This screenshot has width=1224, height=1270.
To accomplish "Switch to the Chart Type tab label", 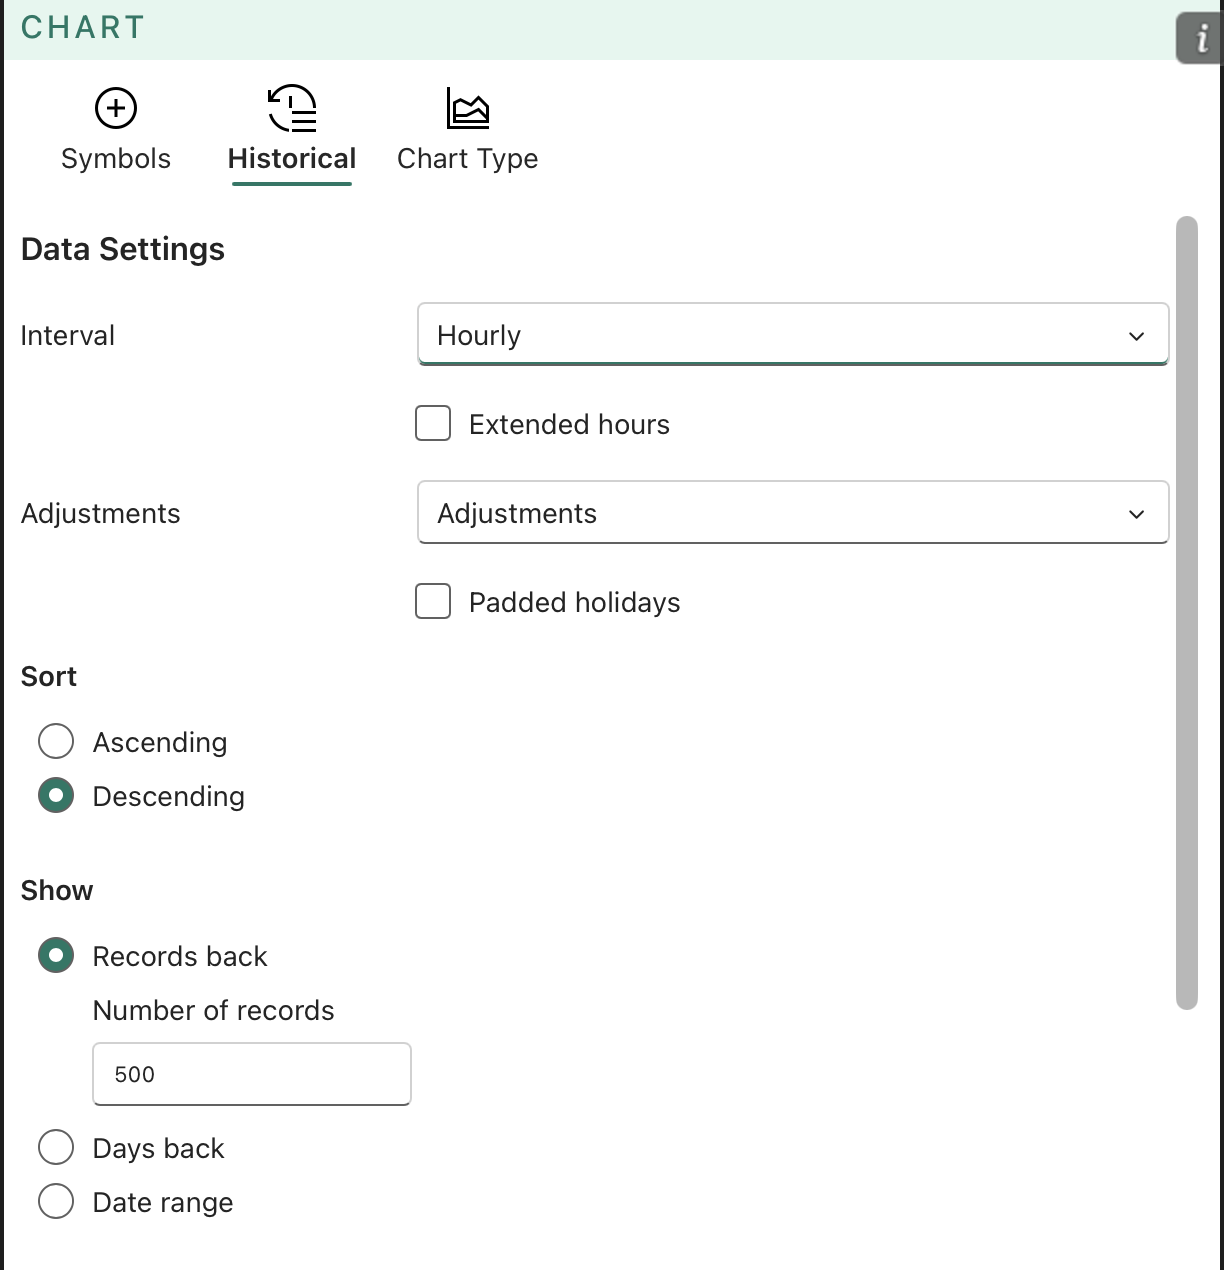I will 468,159.
